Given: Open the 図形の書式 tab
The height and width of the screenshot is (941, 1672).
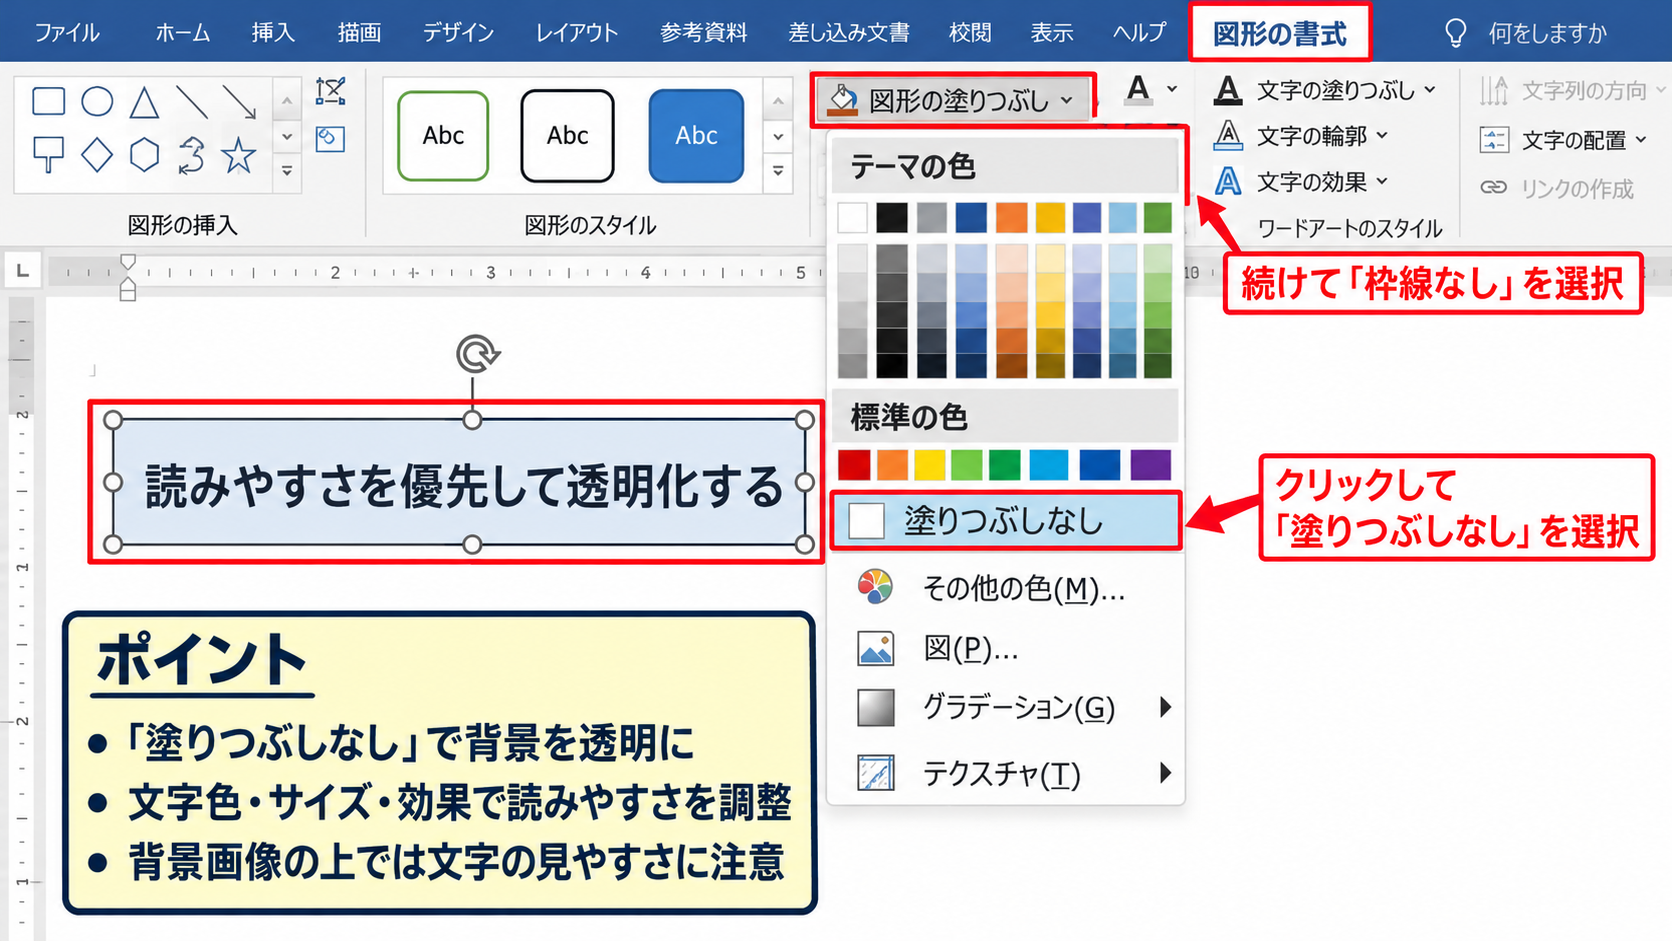Looking at the screenshot, I should 1280,33.
